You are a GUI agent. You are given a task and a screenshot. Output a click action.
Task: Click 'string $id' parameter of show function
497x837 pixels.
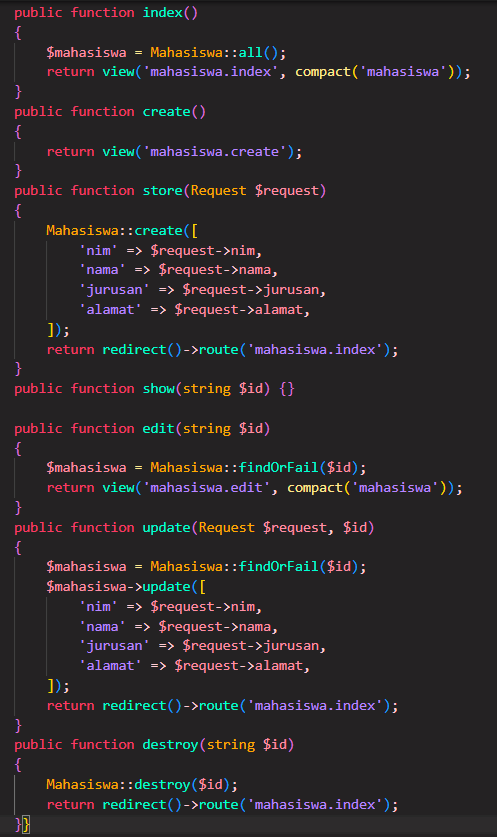[223, 389]
